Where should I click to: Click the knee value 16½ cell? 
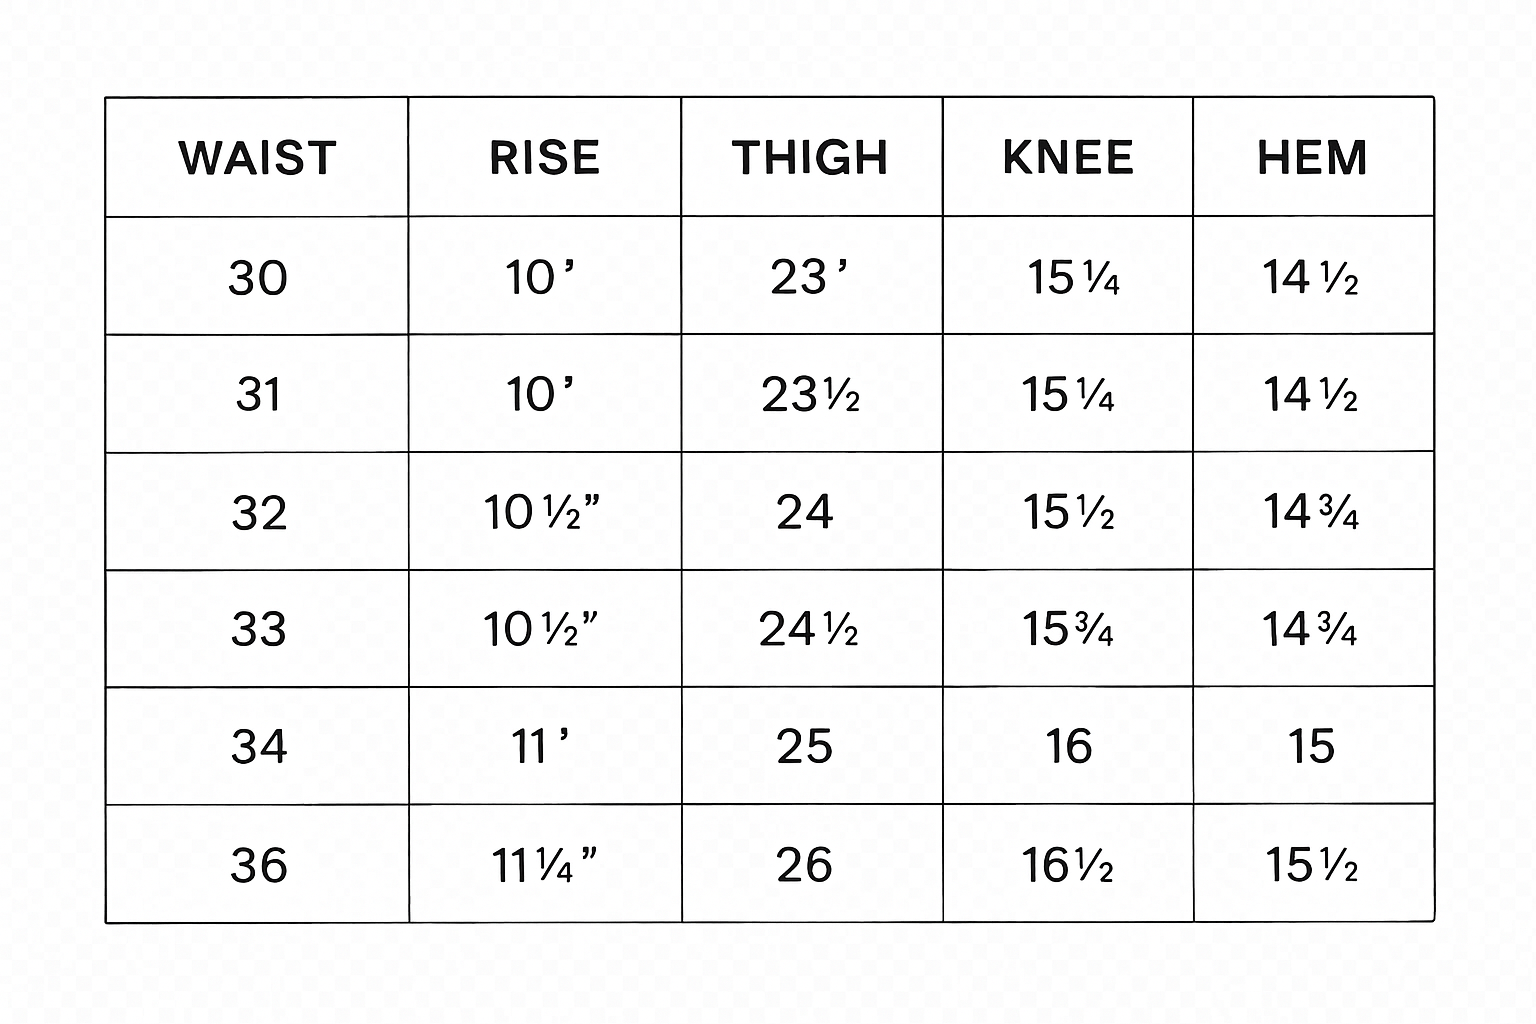coord(1067,865)
